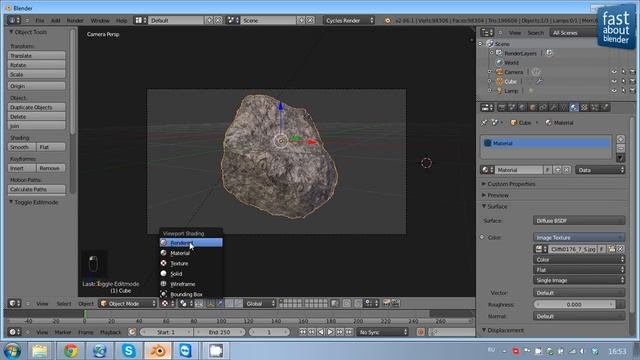Open the 3D view editor type icon

[x=14, y=303]
